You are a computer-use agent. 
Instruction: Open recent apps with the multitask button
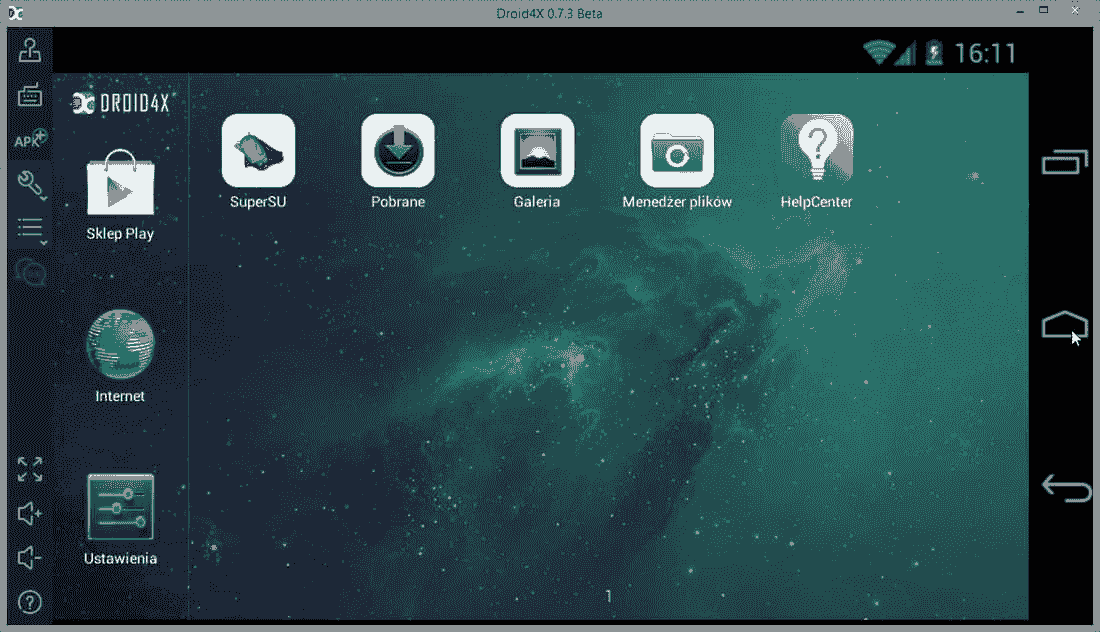pos(1065,162)
